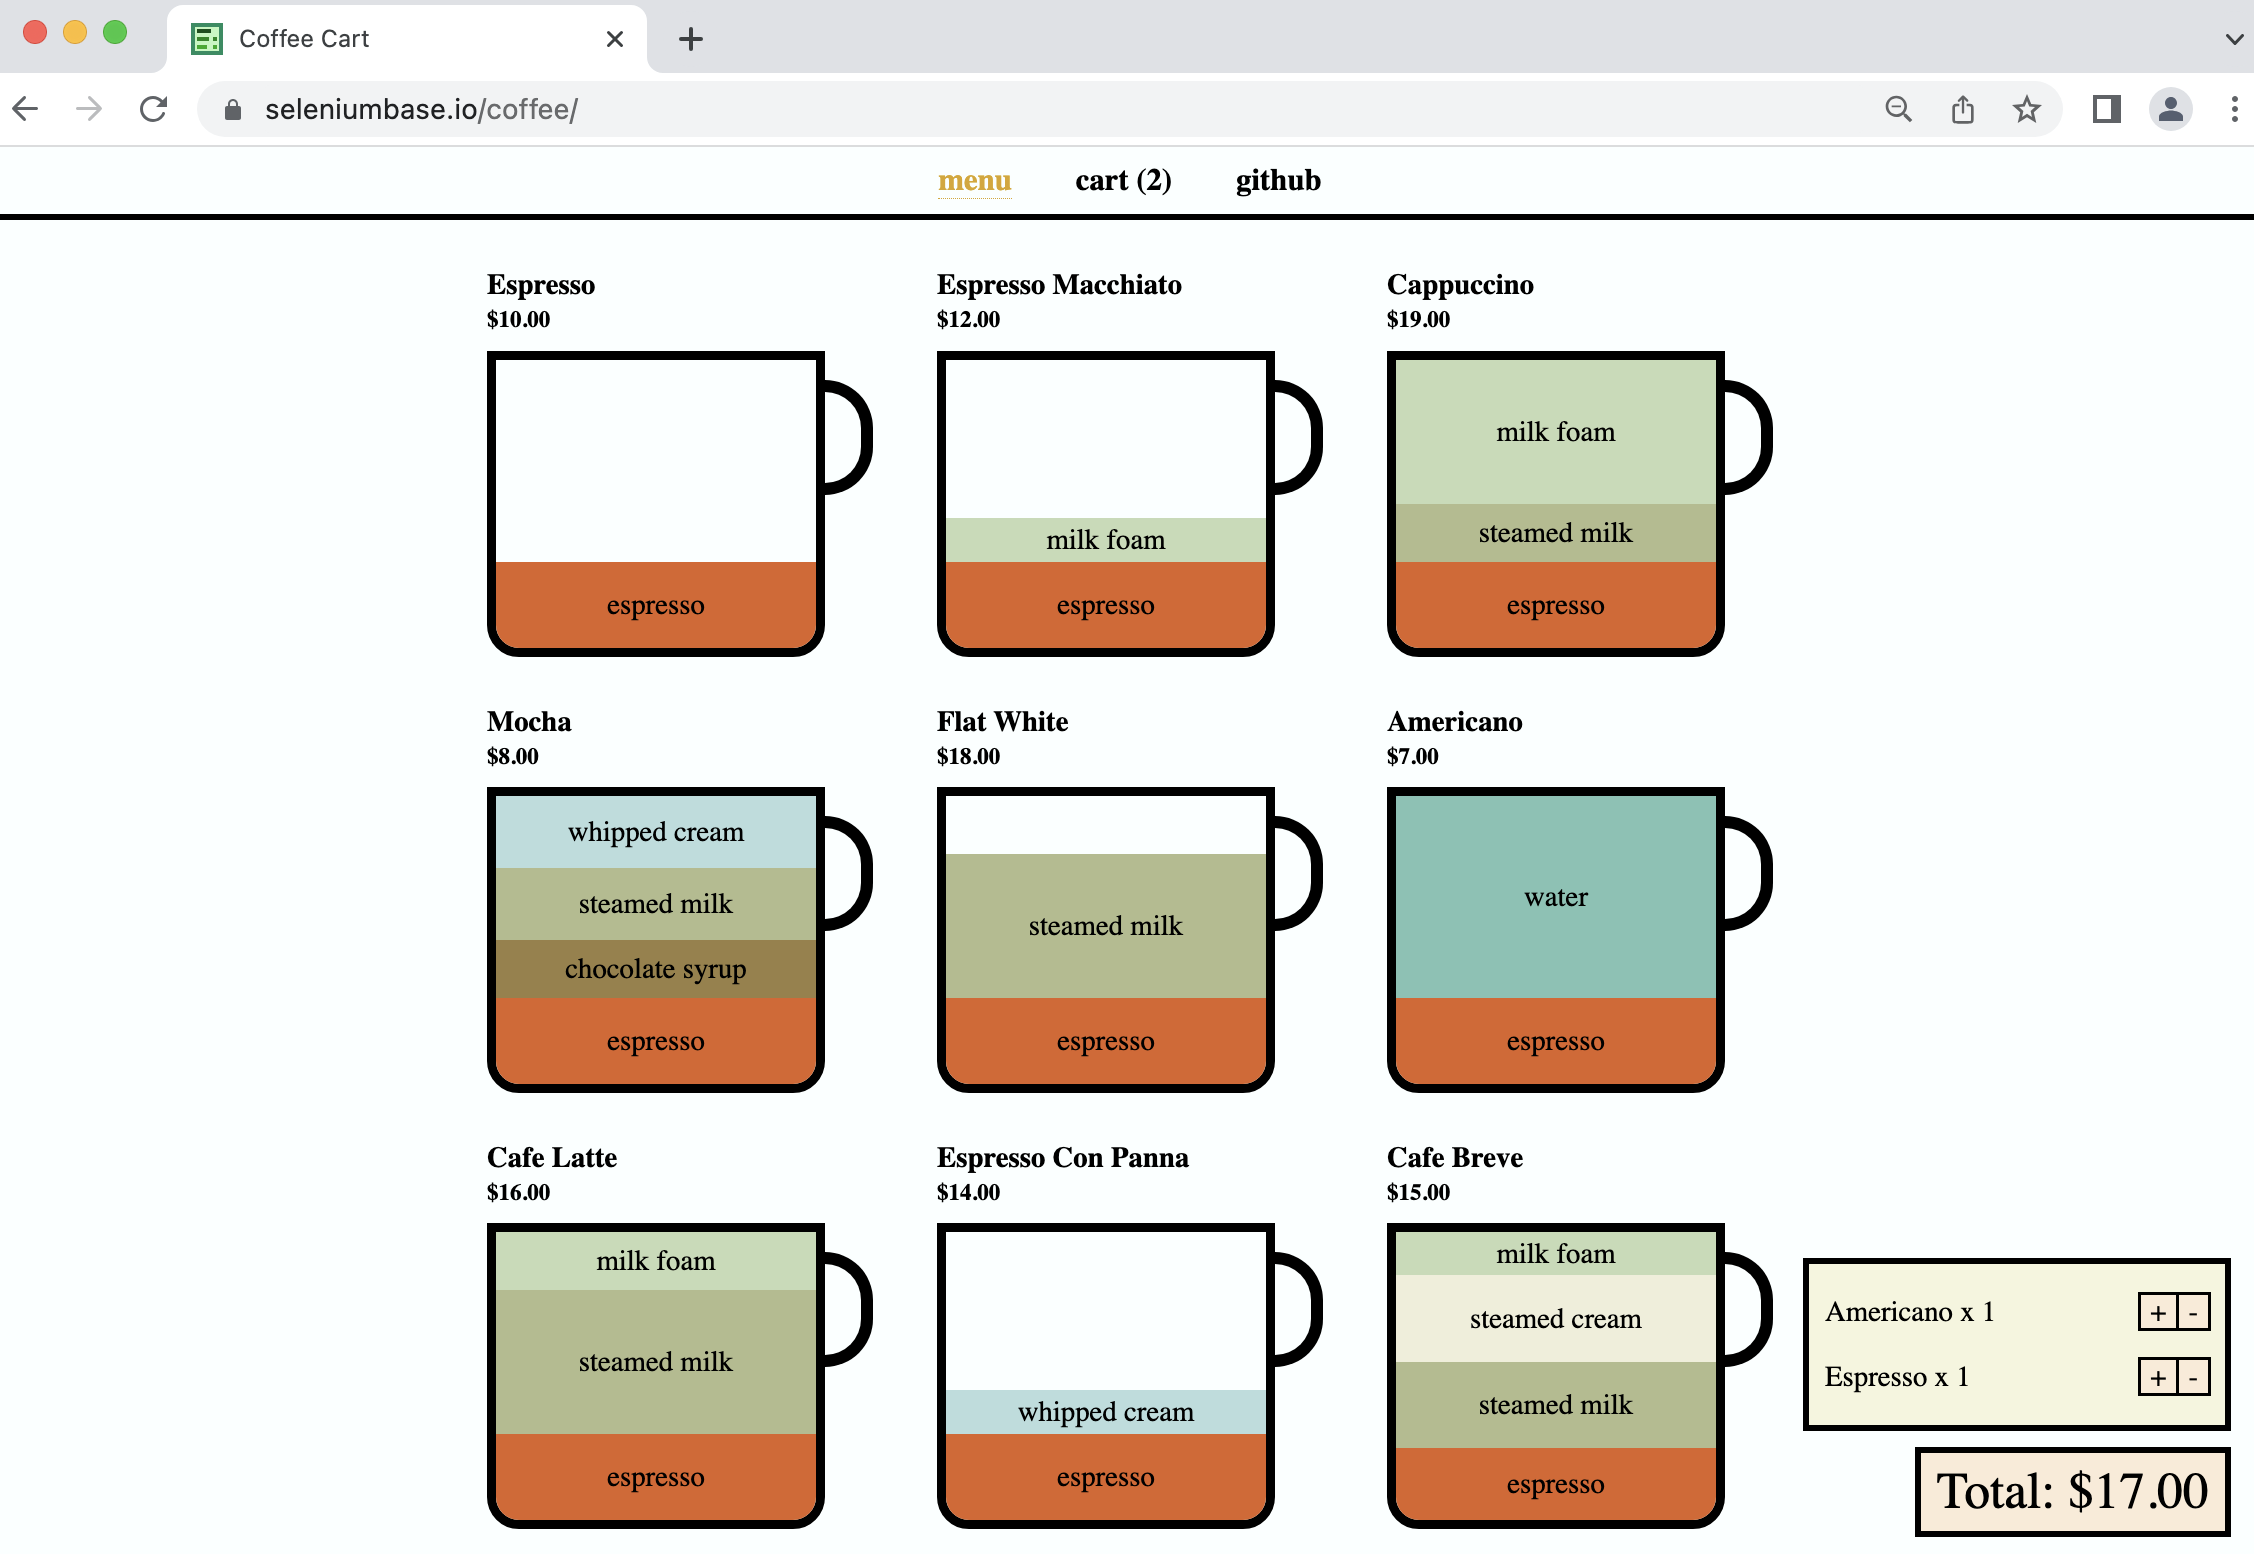
Task: Increase Americano quantity with plus button
Action: point(2157,1312)
